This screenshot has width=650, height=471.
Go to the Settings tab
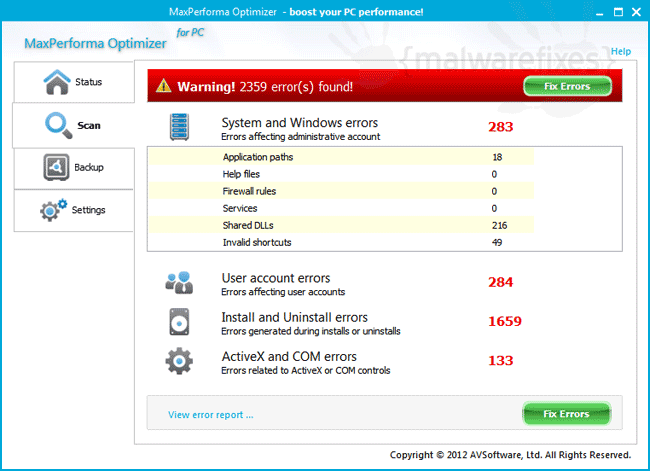[74, 210]
